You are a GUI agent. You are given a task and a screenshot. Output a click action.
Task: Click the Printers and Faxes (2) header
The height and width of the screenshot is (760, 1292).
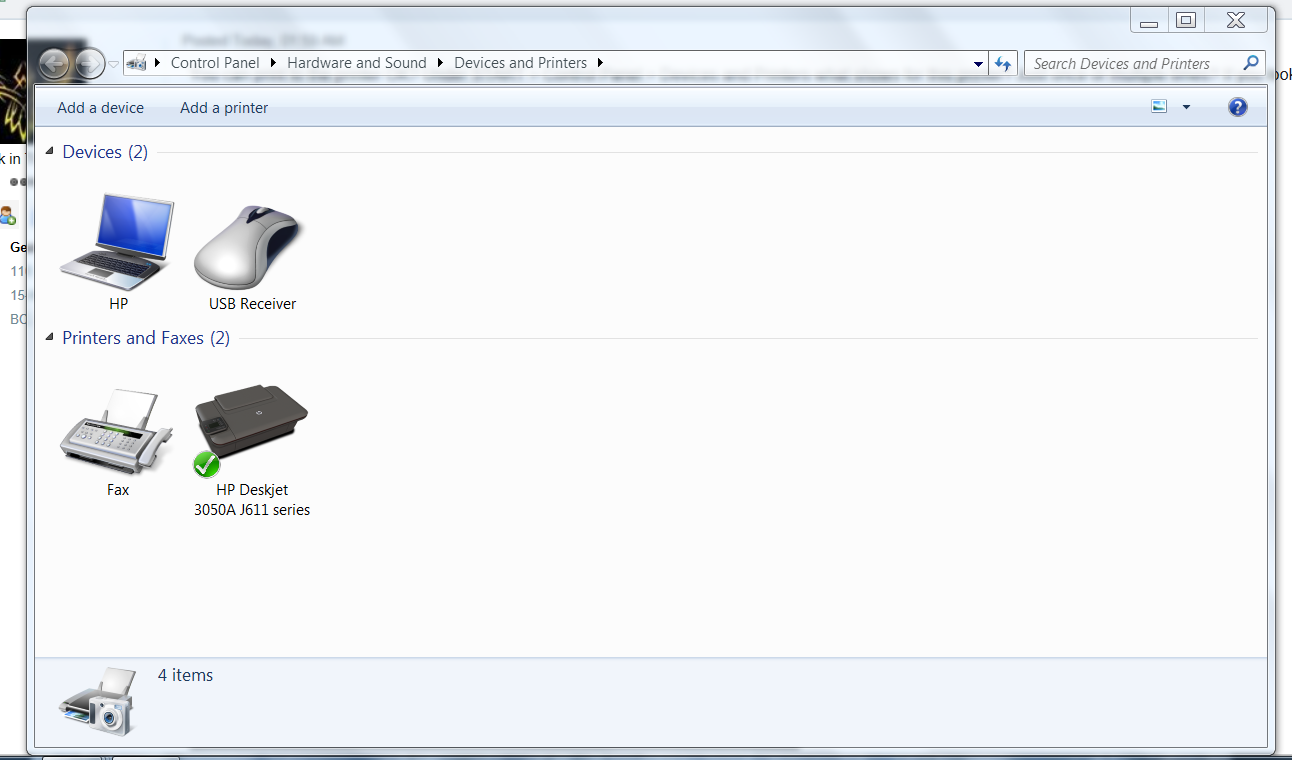[146, 338]
